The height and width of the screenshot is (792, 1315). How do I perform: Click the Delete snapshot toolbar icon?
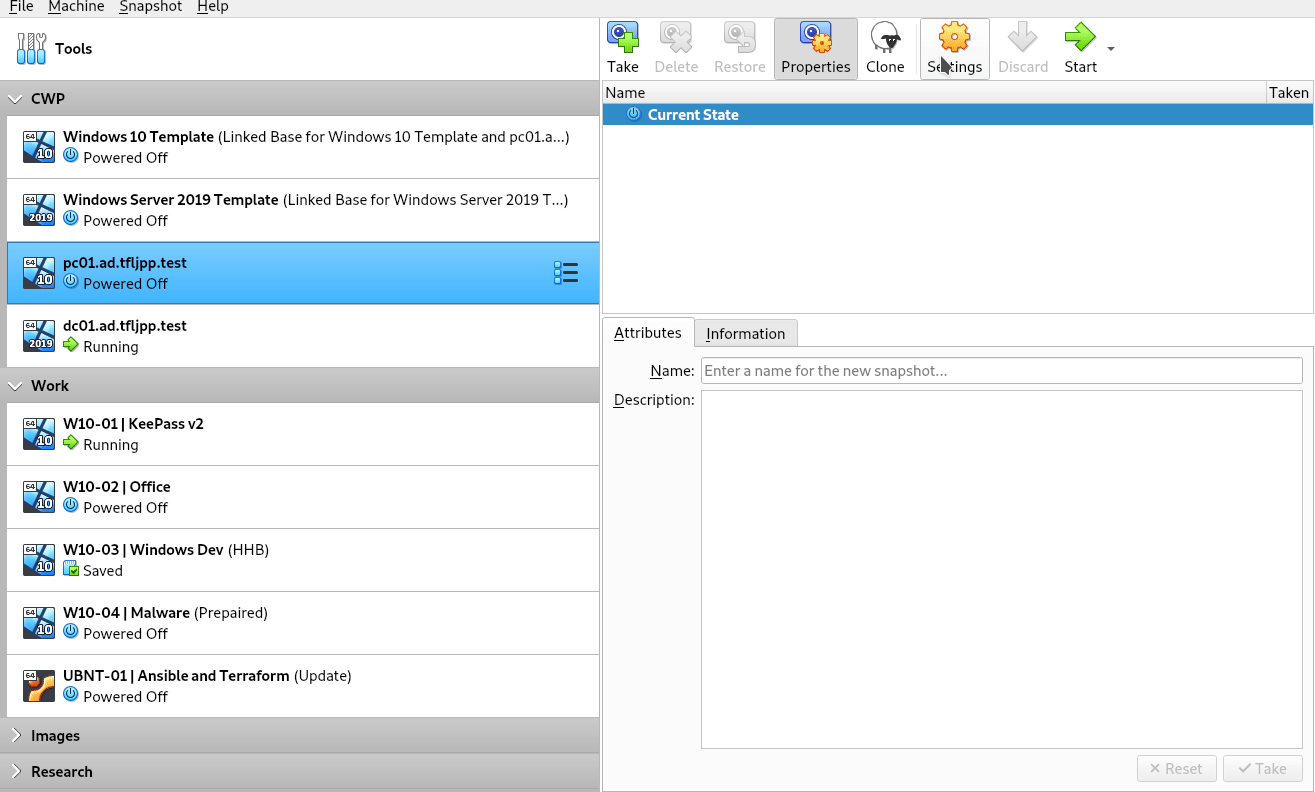coord(676,38)
